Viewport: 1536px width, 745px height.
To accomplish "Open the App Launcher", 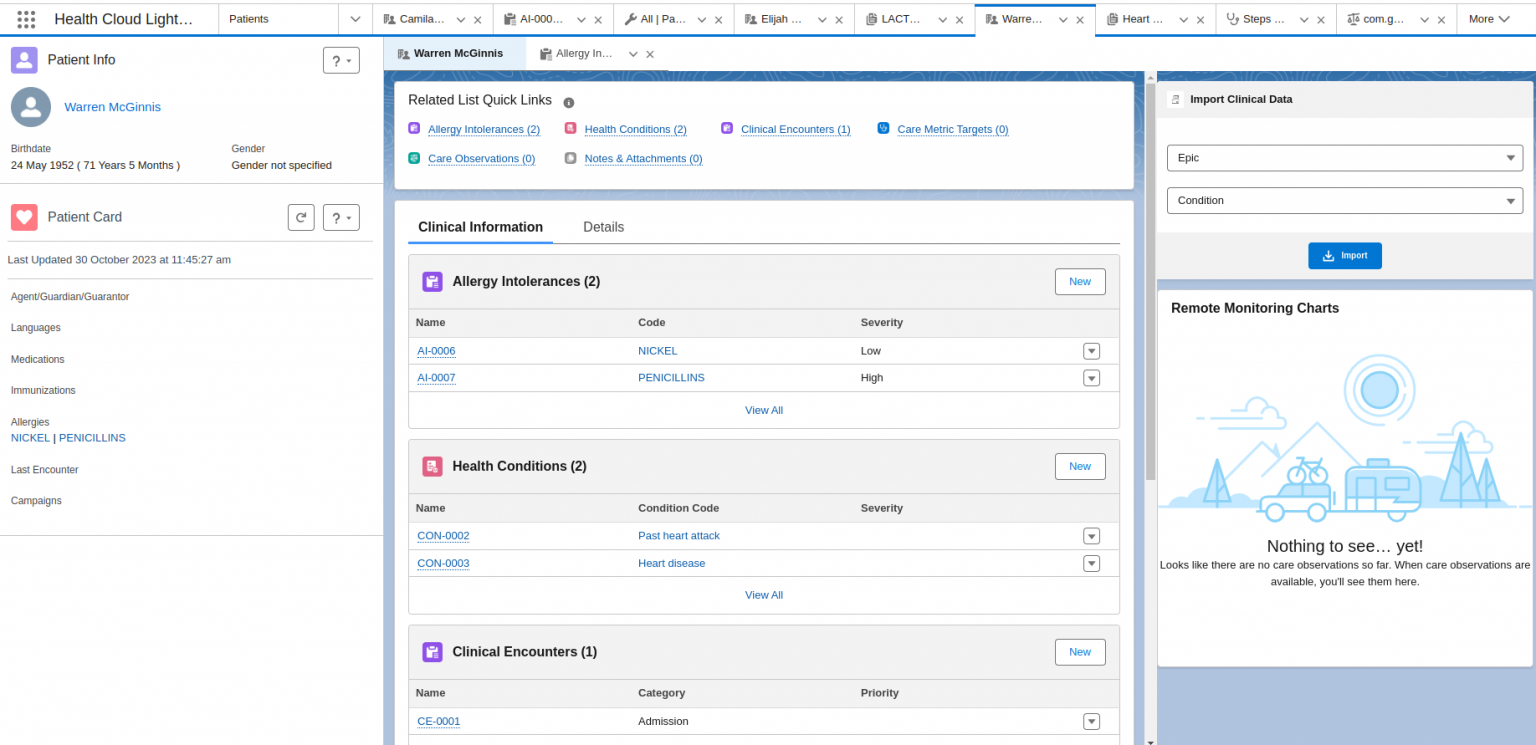I will click(x=27, y=19).
